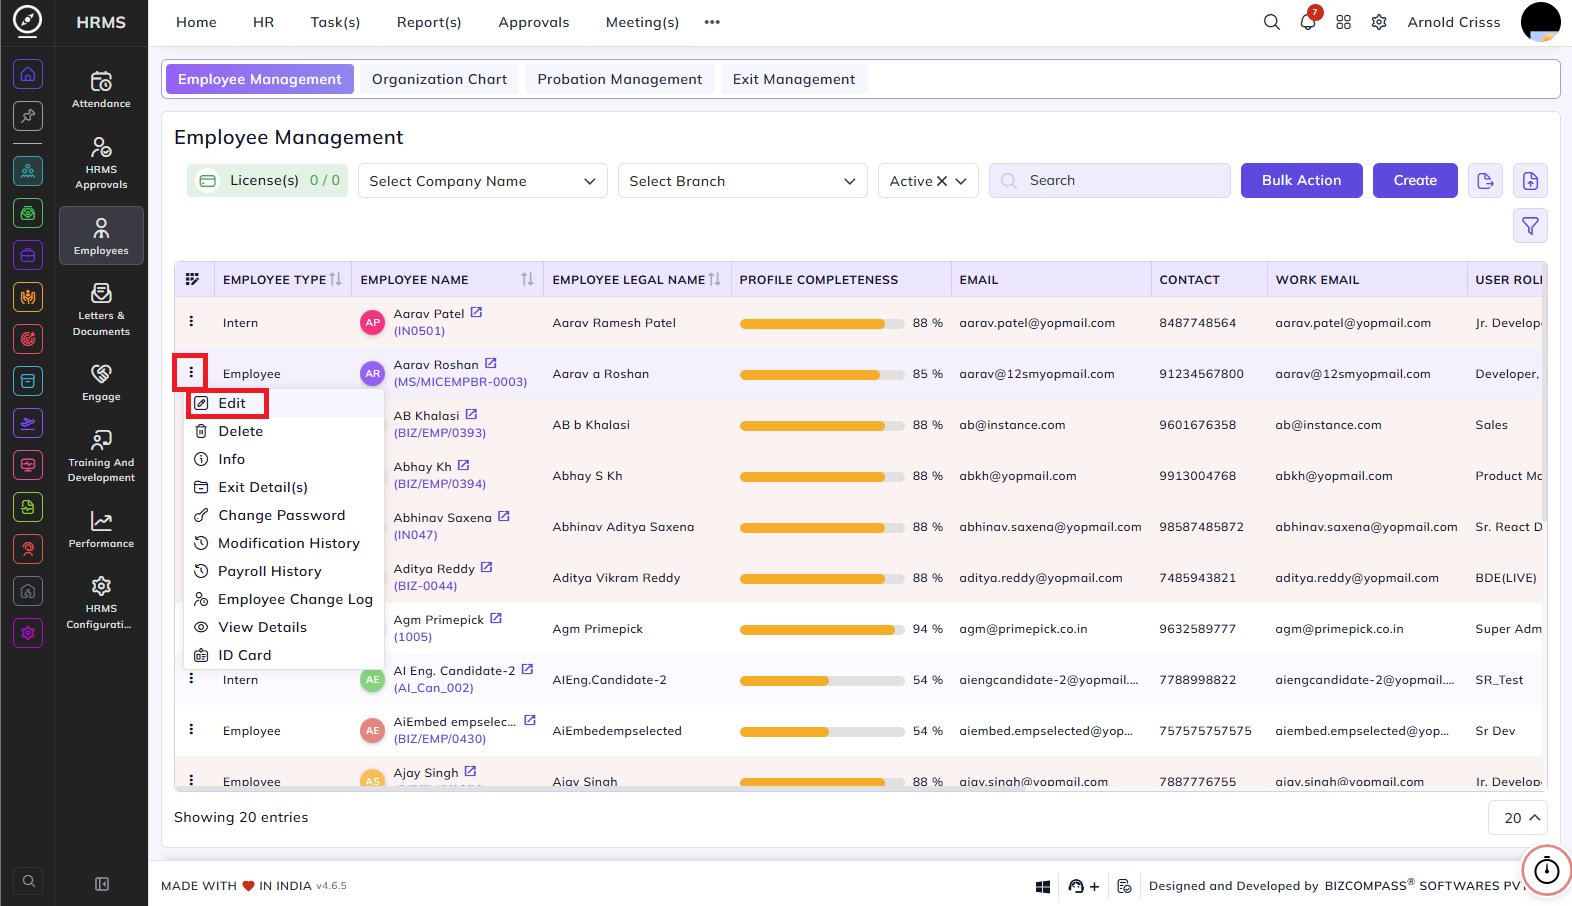Expand the Select Branch dropdown
Screen dimensions: 1572x906
click(743, 181)
